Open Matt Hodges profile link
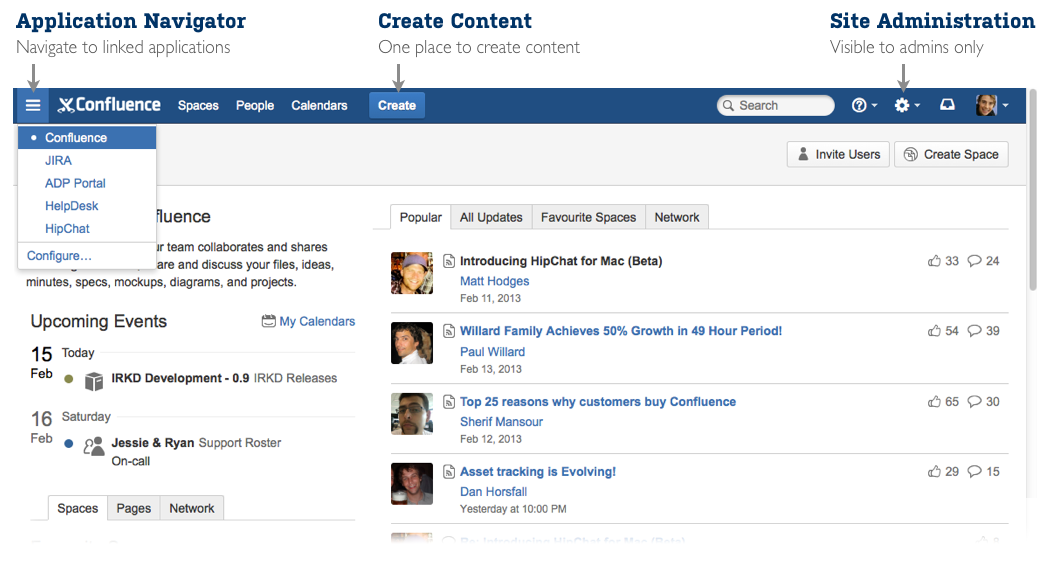 tap(494, 281)
